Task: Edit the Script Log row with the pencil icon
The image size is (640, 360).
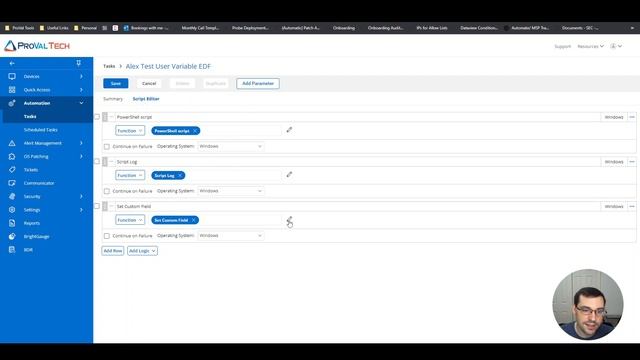Action: [x=289, y=175]
